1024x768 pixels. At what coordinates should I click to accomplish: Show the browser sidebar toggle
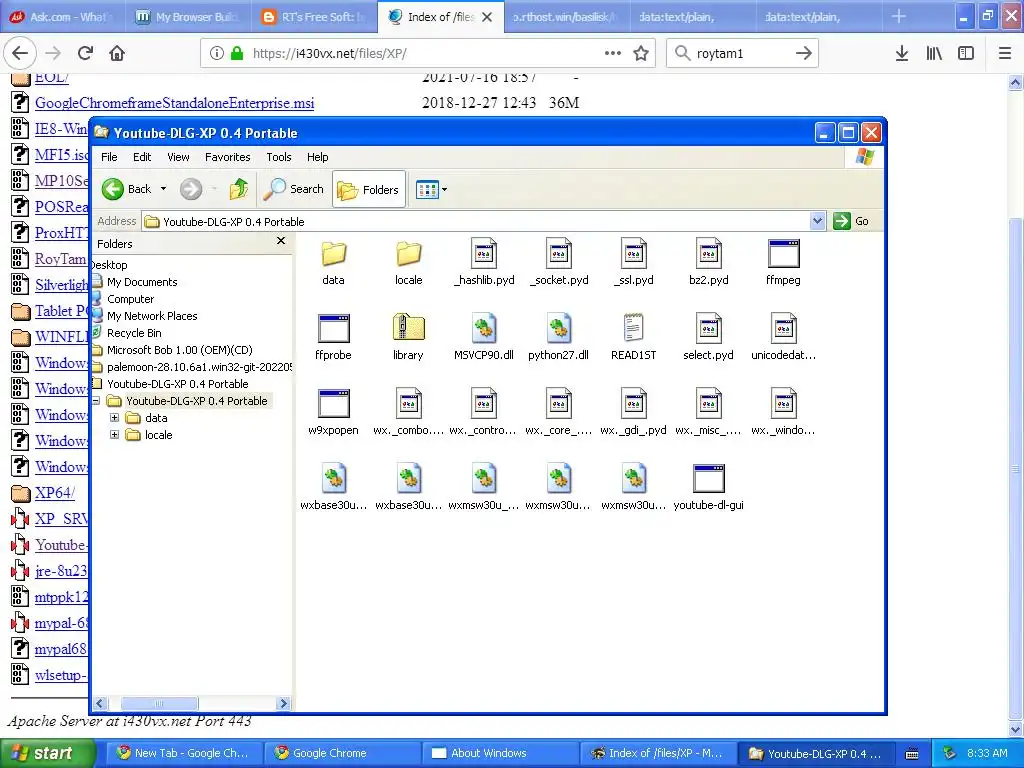966,54
